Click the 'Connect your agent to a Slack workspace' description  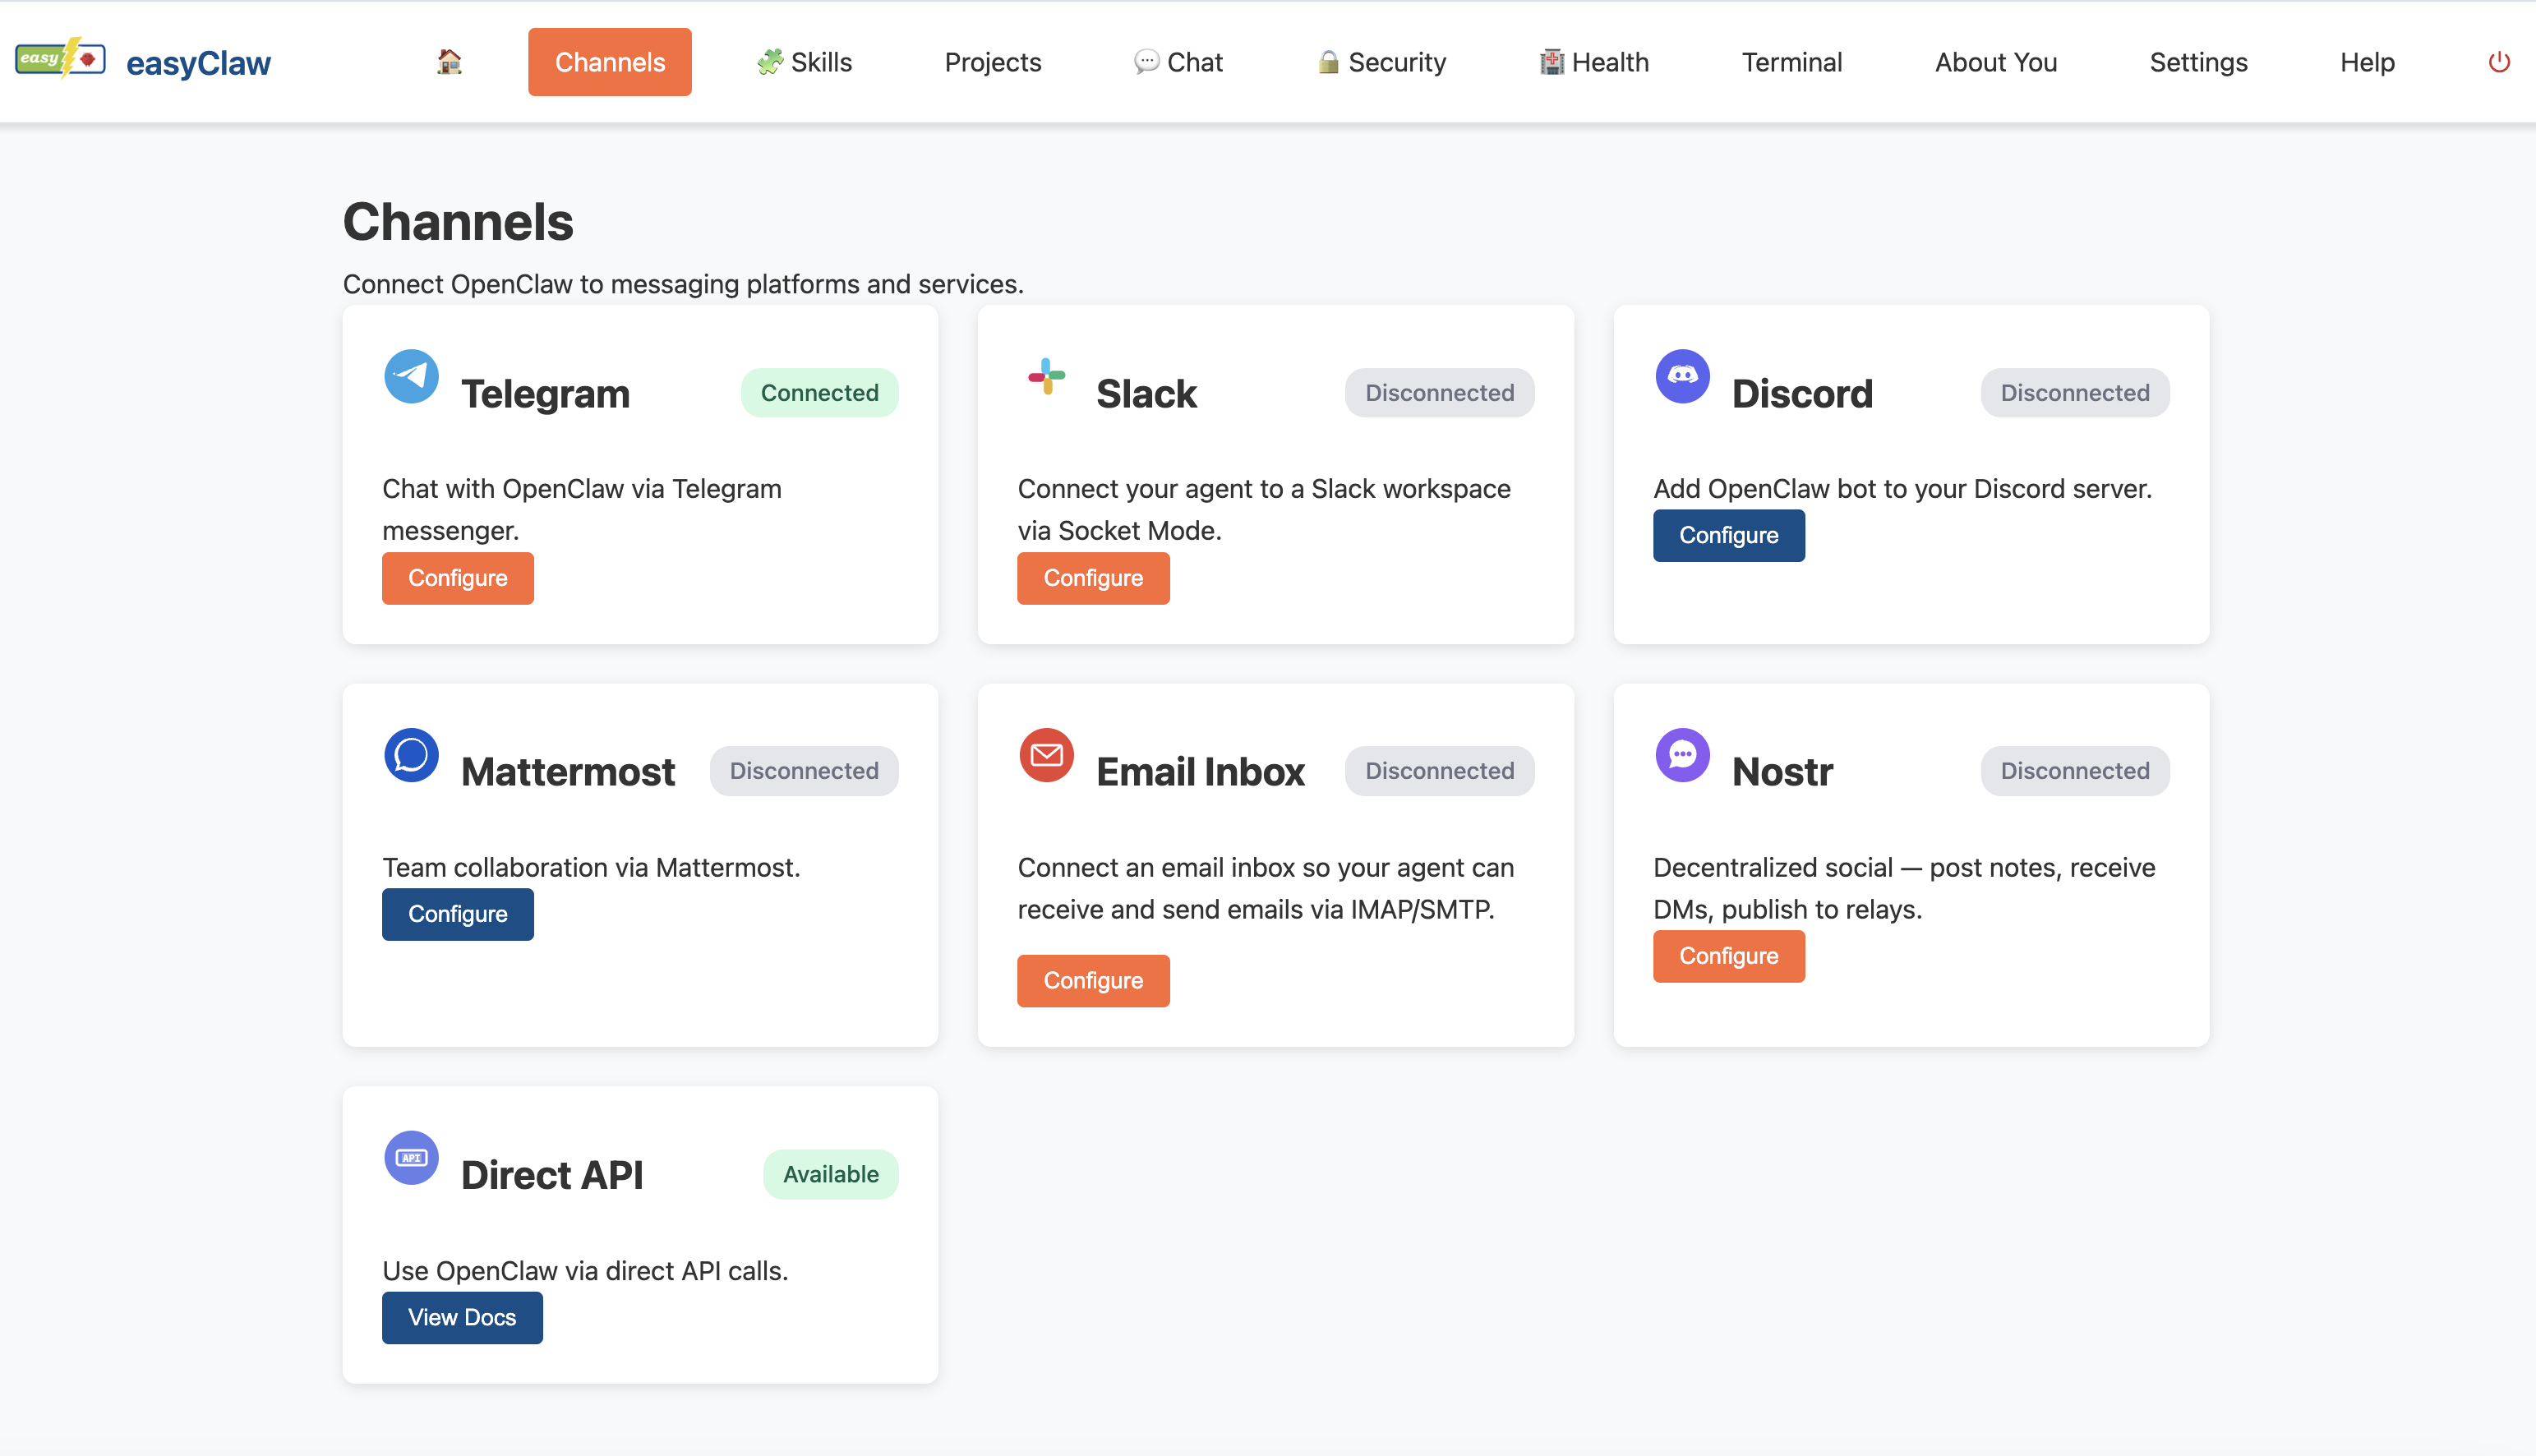tap(1264, 509)
